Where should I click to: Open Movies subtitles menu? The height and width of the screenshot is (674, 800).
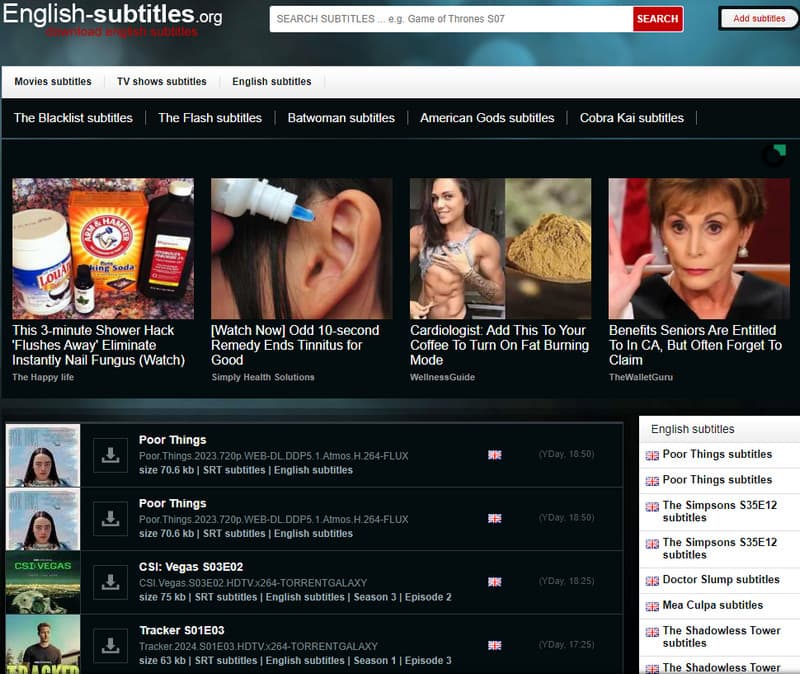coord(53,82)
